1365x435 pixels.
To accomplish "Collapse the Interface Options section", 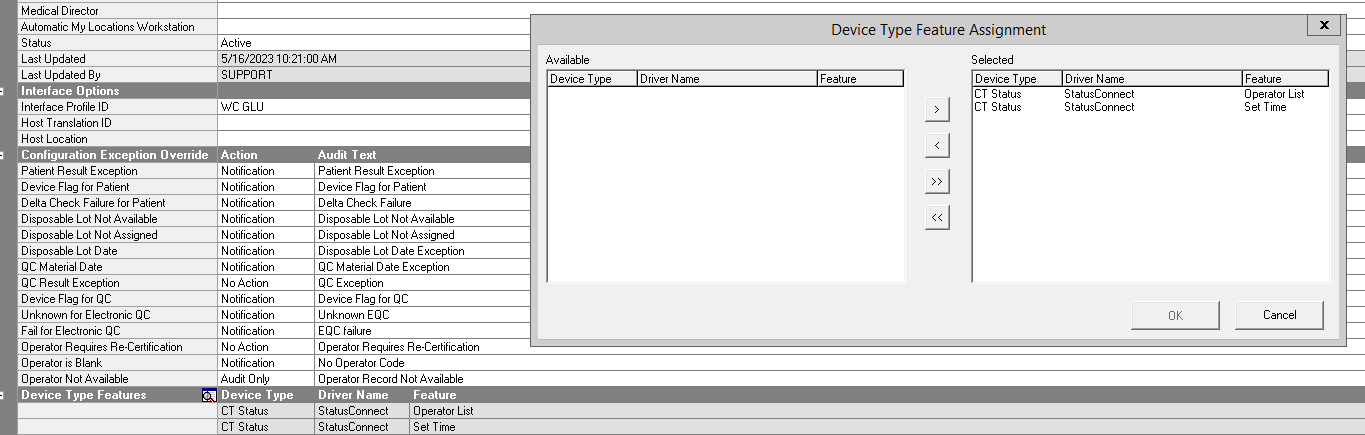I will click(x=8, y=91).
